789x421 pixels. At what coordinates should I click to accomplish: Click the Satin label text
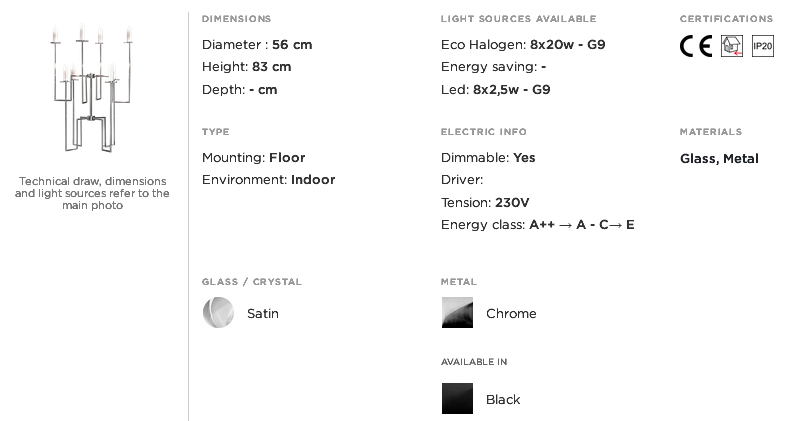point(263,313)
